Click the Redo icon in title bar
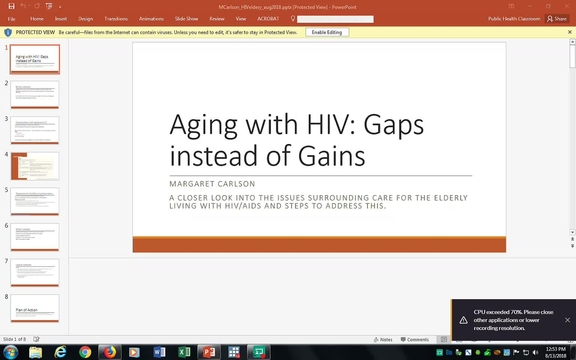Image resolution: width=576 pixels, height=360 pixels. coord(37,6)
